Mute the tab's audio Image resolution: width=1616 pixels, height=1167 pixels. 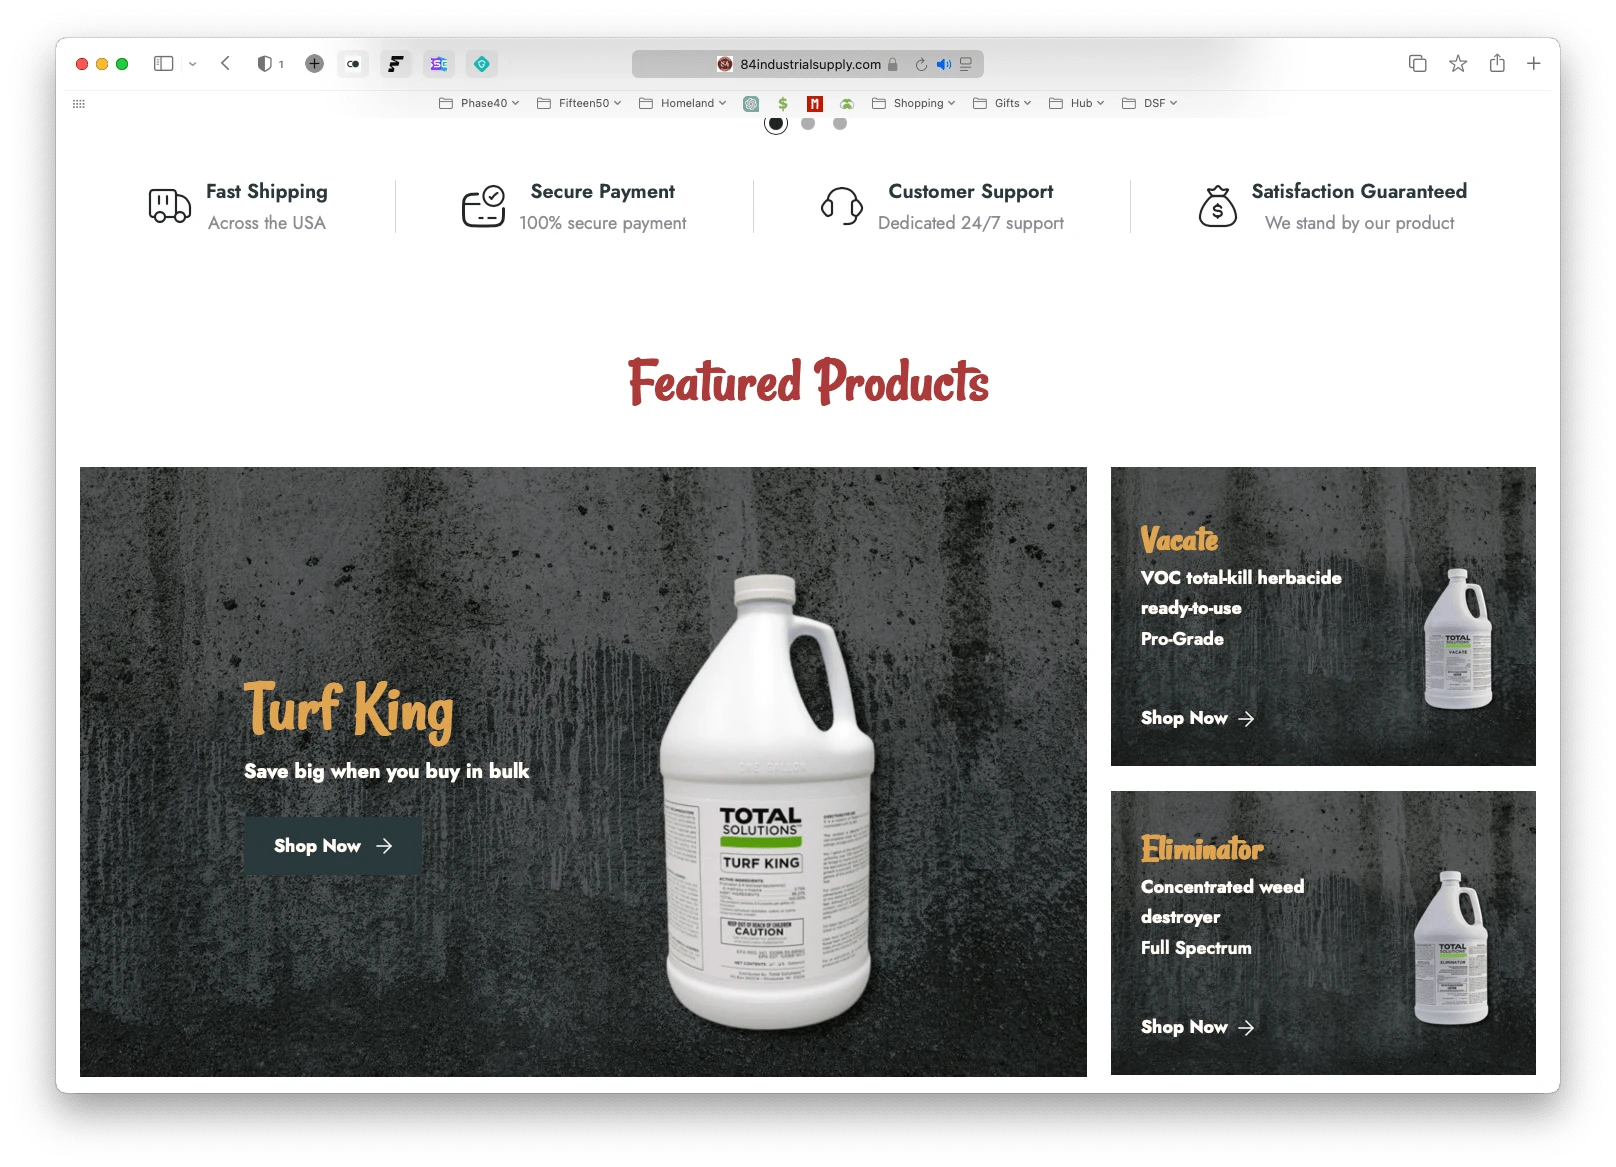pos(944,64)
